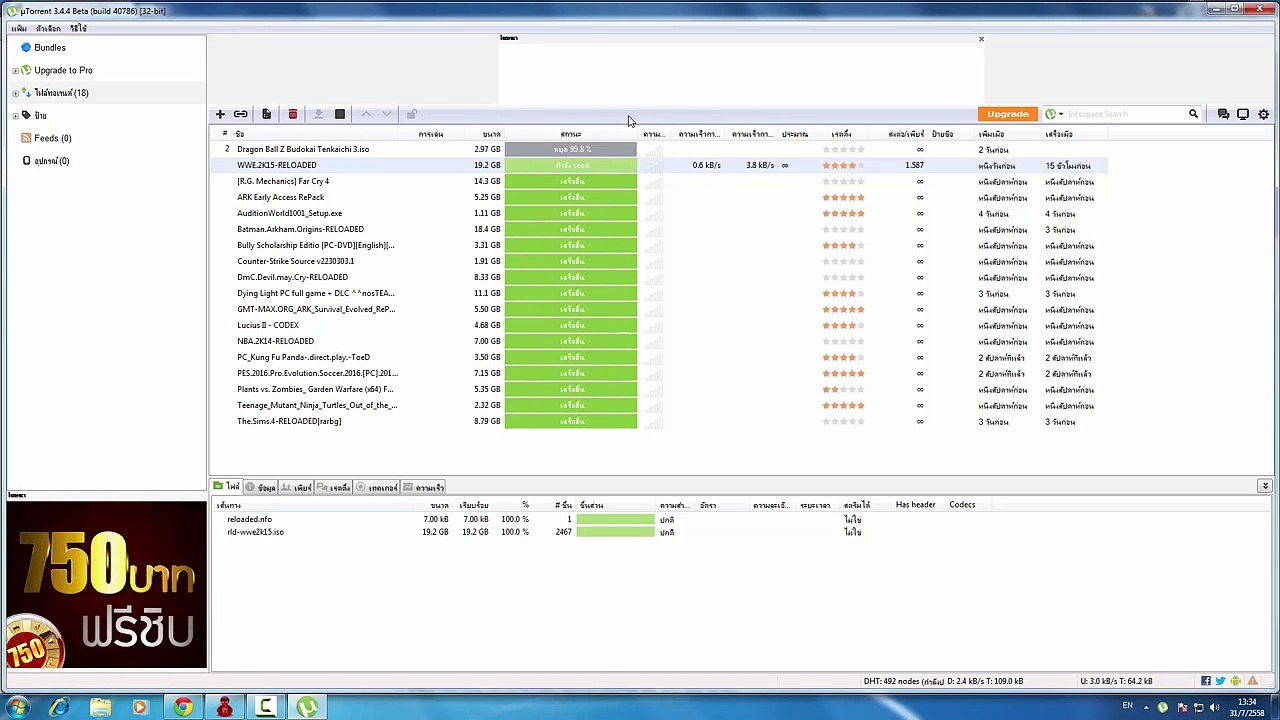Select the WWE.2K15-RELOADED torrent row

660,165
